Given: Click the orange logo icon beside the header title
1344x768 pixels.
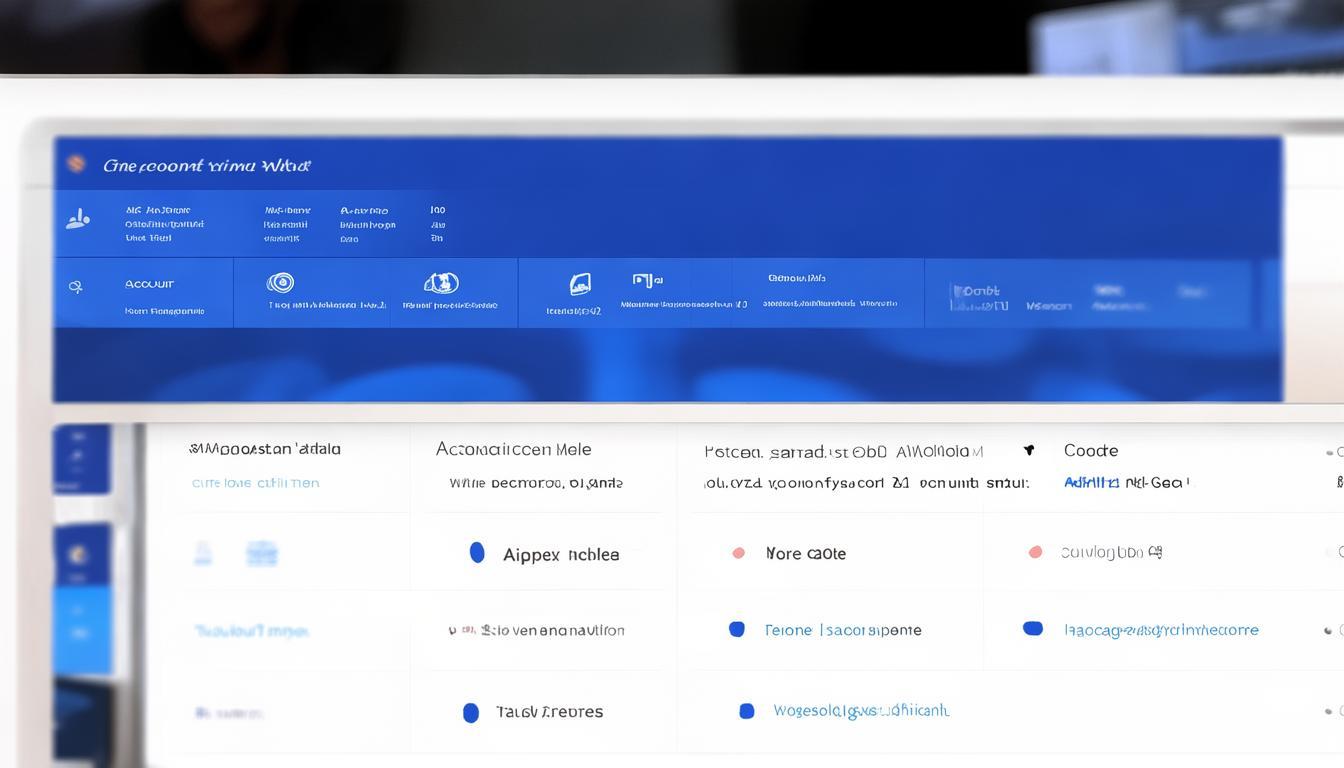Looking at the screenshot, I should point(76,164).
